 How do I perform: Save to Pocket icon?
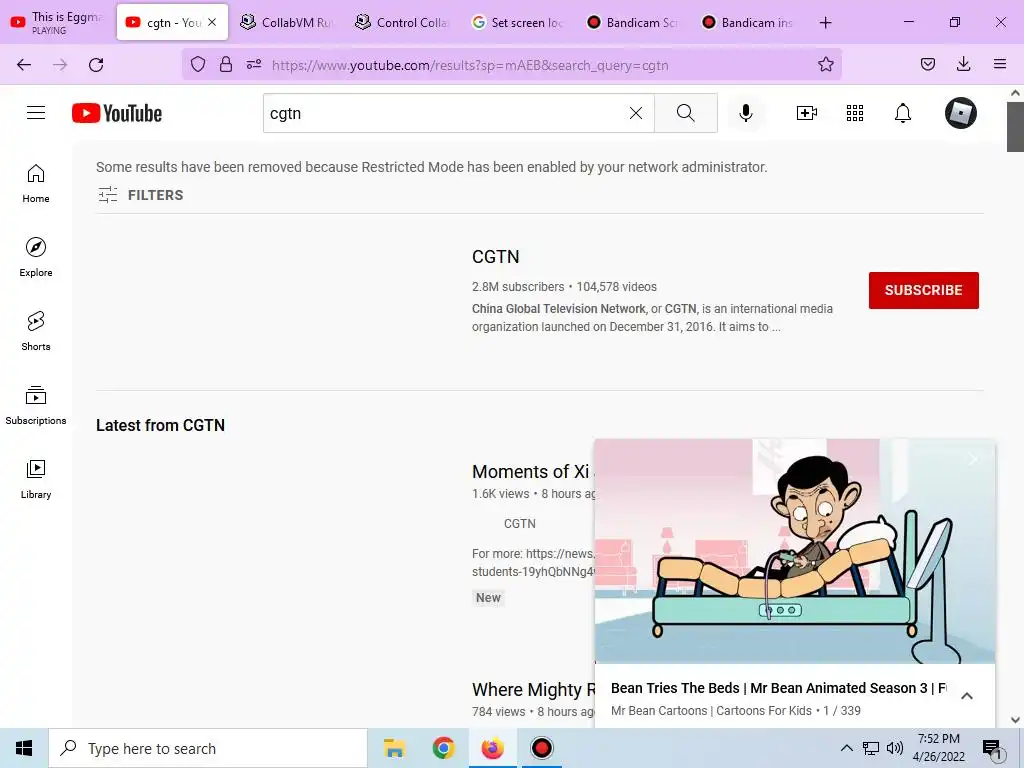click(x=927, y=64)
